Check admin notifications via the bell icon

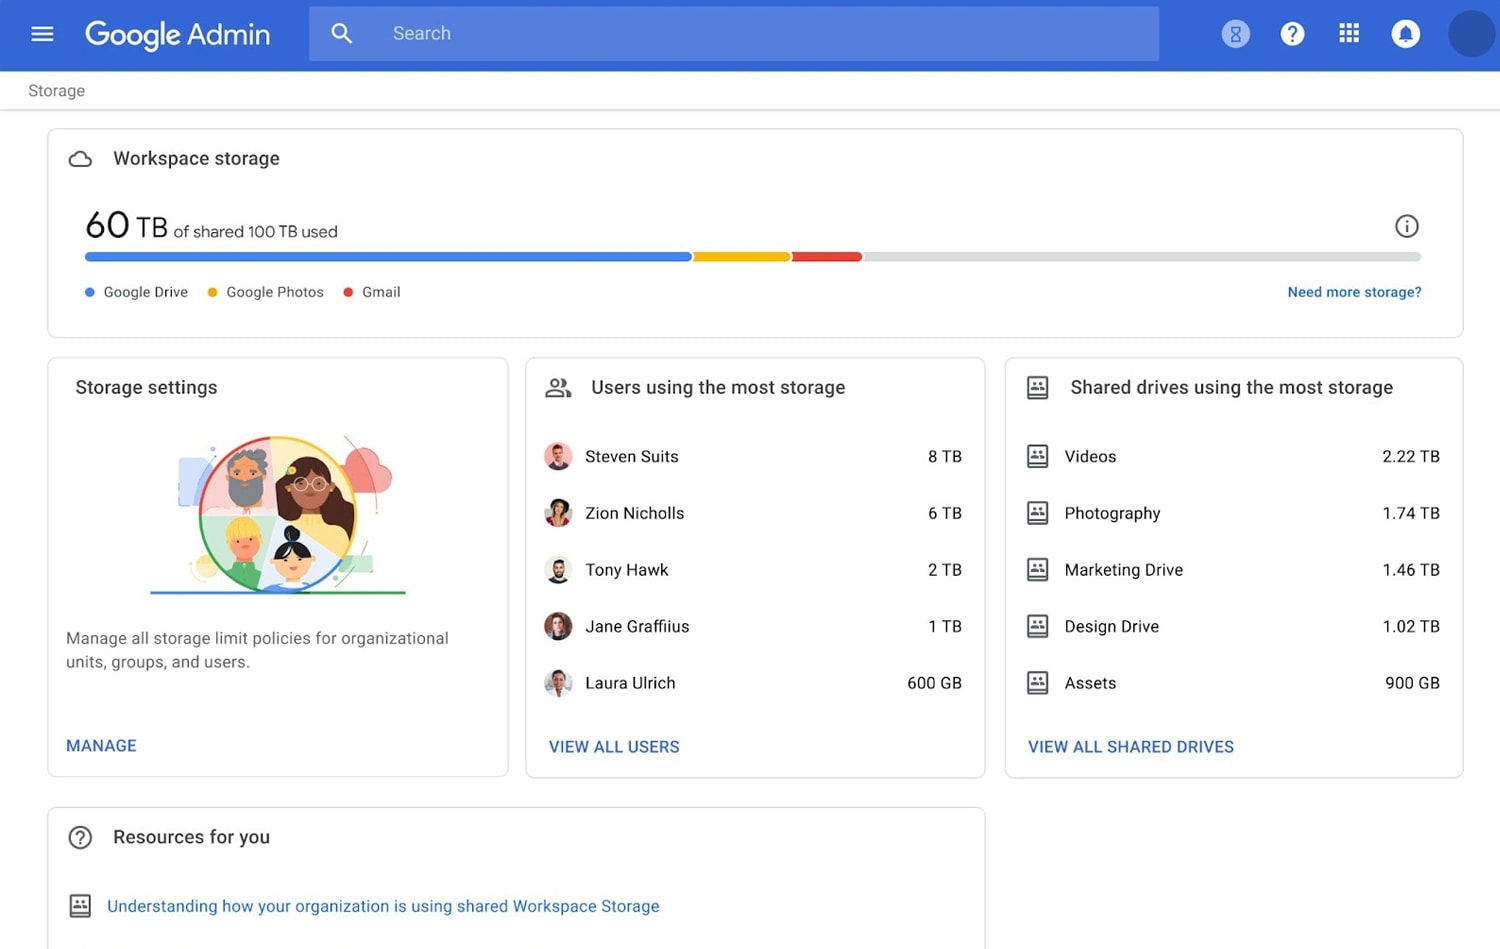[1406, 33]
